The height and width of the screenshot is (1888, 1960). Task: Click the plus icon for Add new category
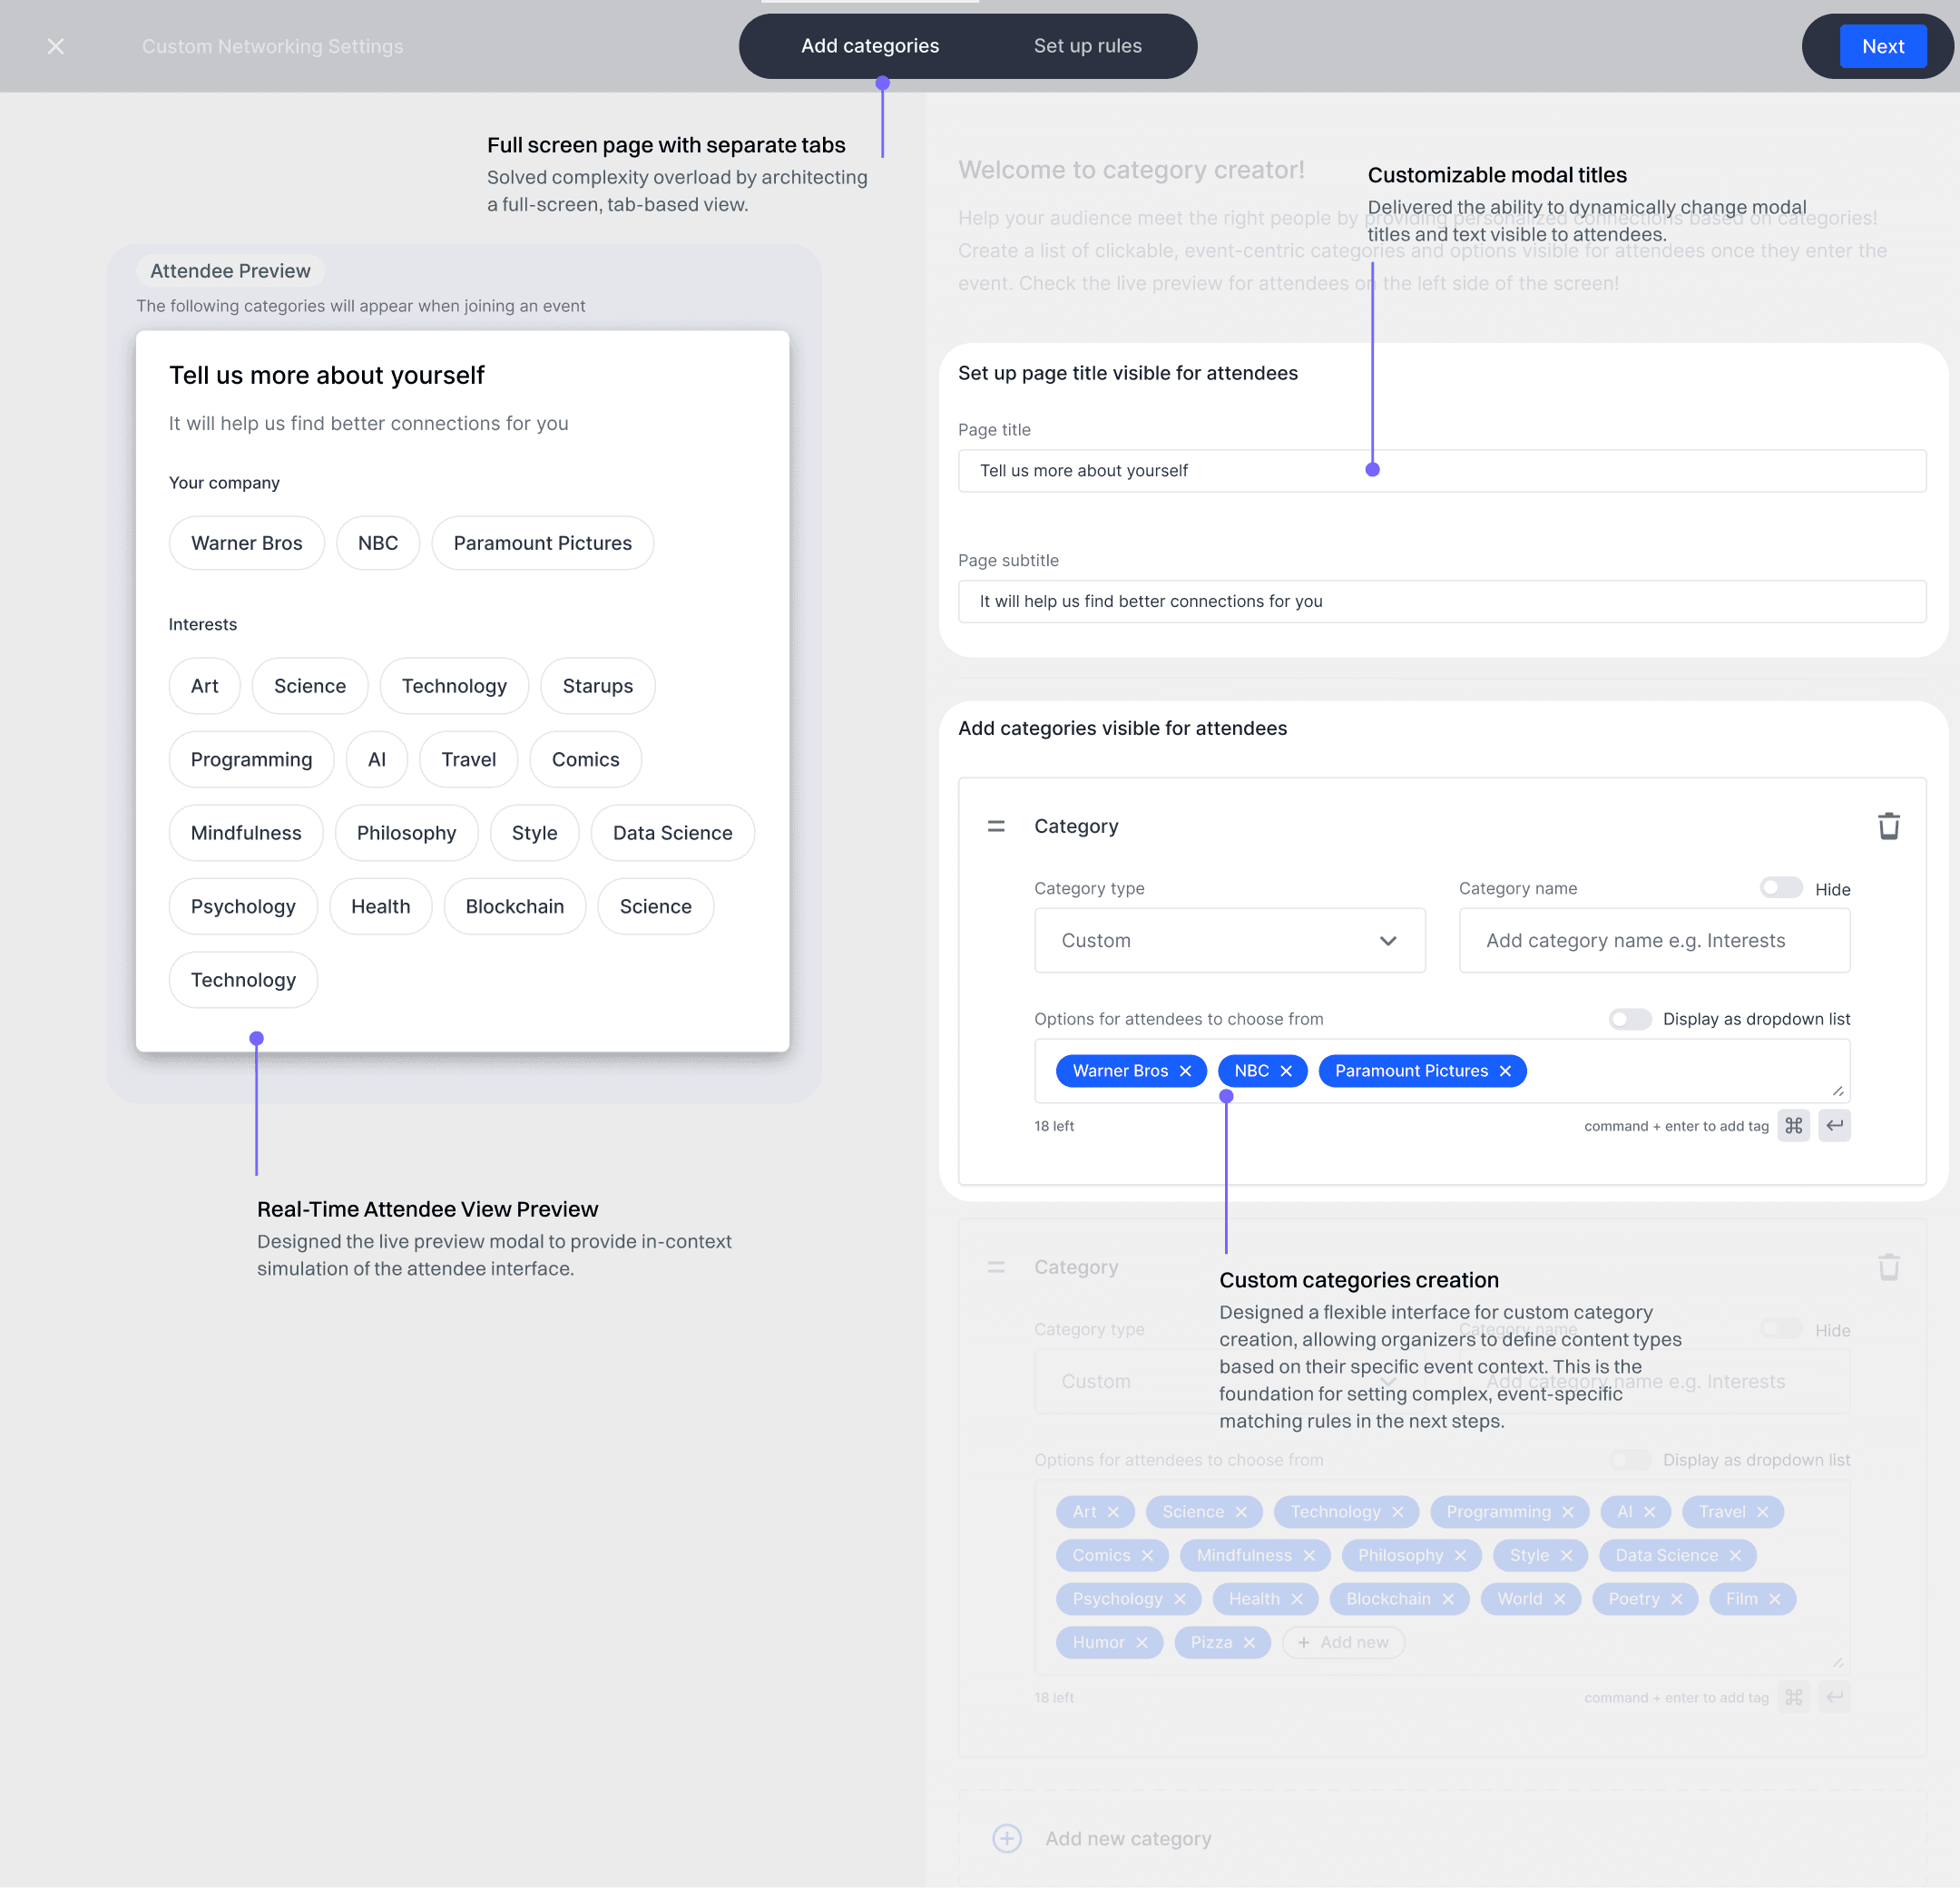coord(1007,1838)
